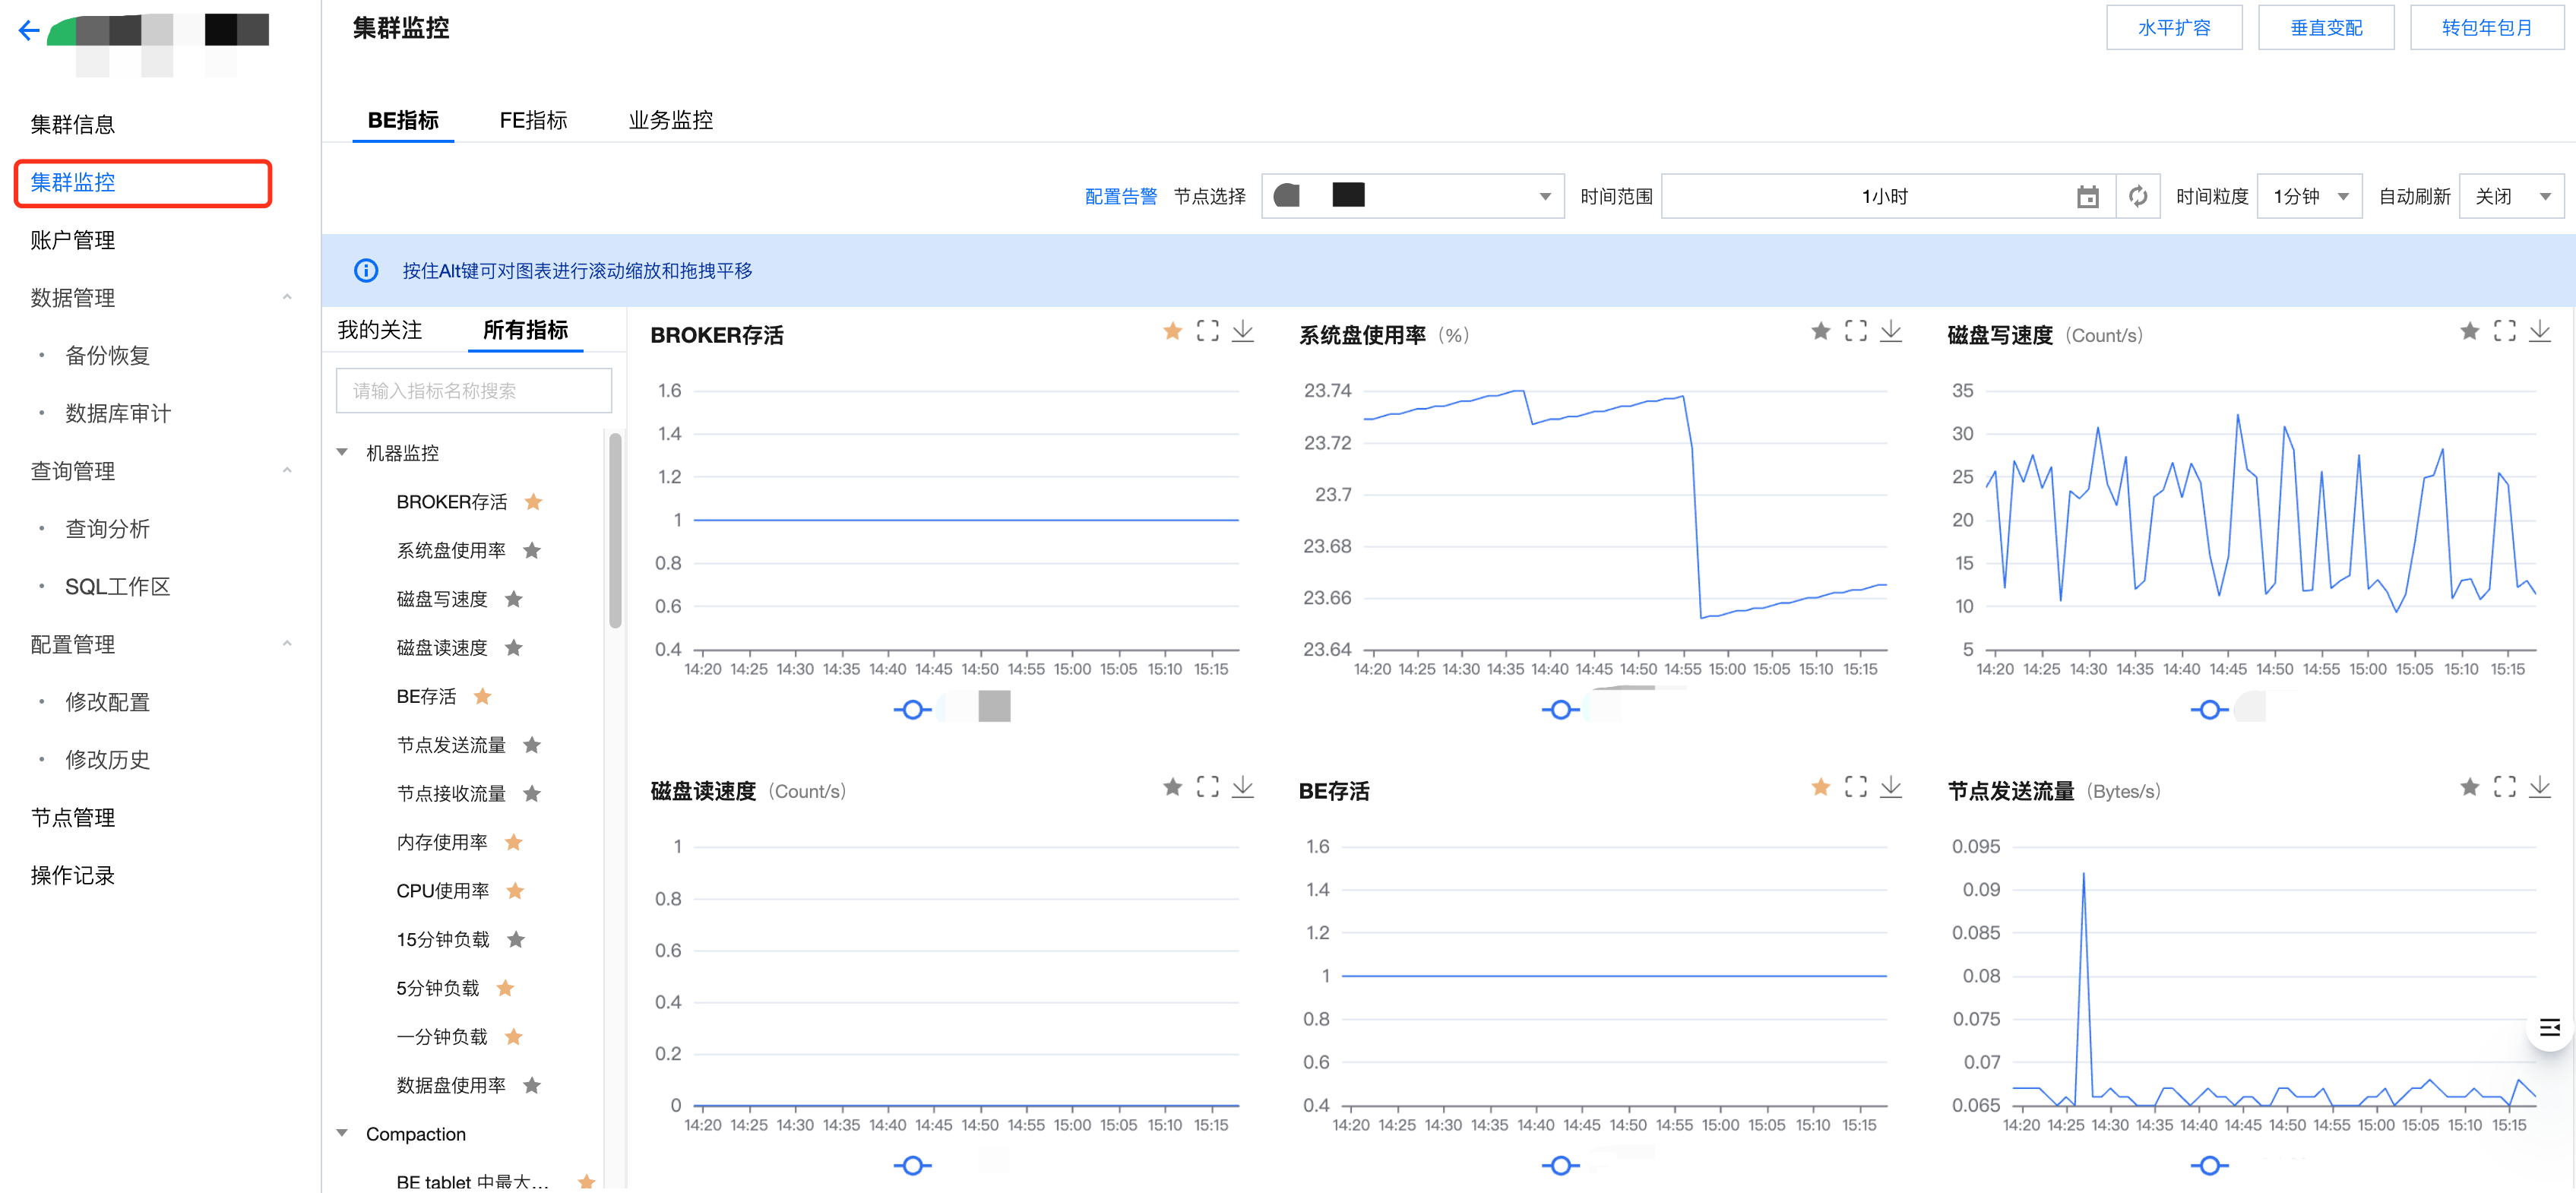Viewport: 2576px width, 1193px height.
Task: Toggle favorite star for 系统盘使用率 in list
Action: click(x=532, y=550)
